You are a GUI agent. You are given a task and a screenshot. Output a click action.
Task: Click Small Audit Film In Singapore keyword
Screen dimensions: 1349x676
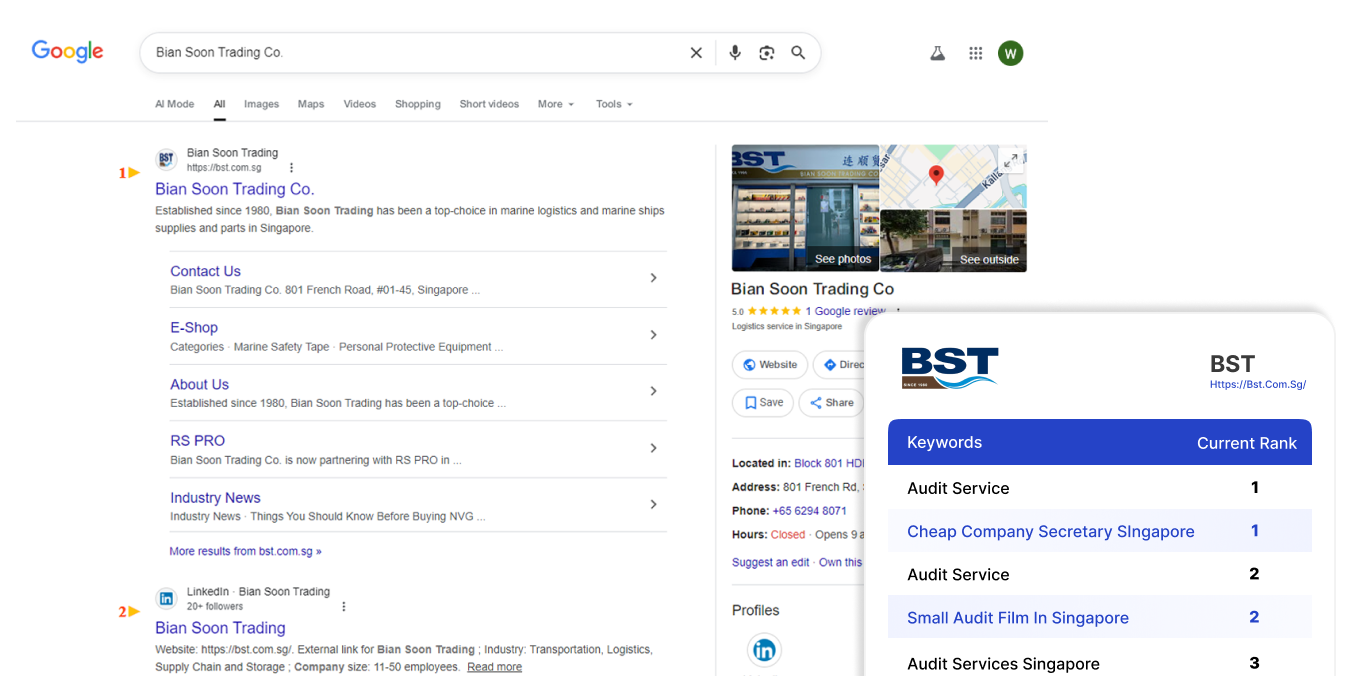tap(1018, 618)
